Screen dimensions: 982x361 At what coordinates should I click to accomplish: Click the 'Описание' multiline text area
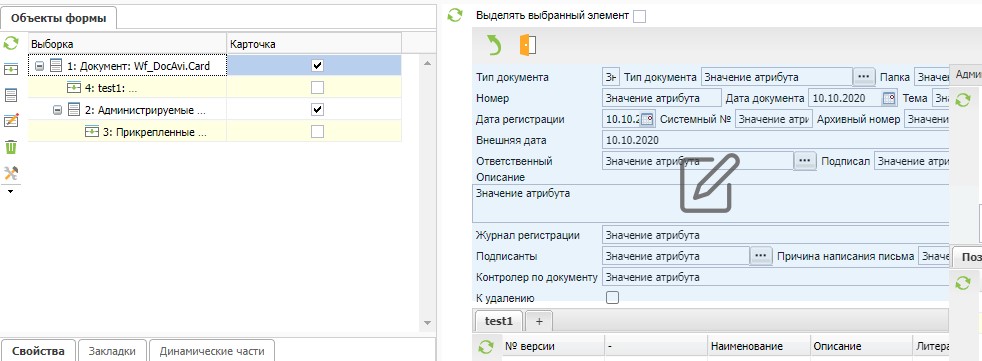tap(711, 204)
